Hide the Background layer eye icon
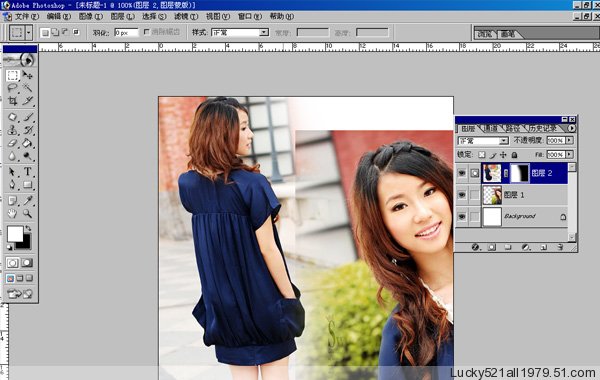This screenshot has height=380, width=600. (x=462, y=217)
